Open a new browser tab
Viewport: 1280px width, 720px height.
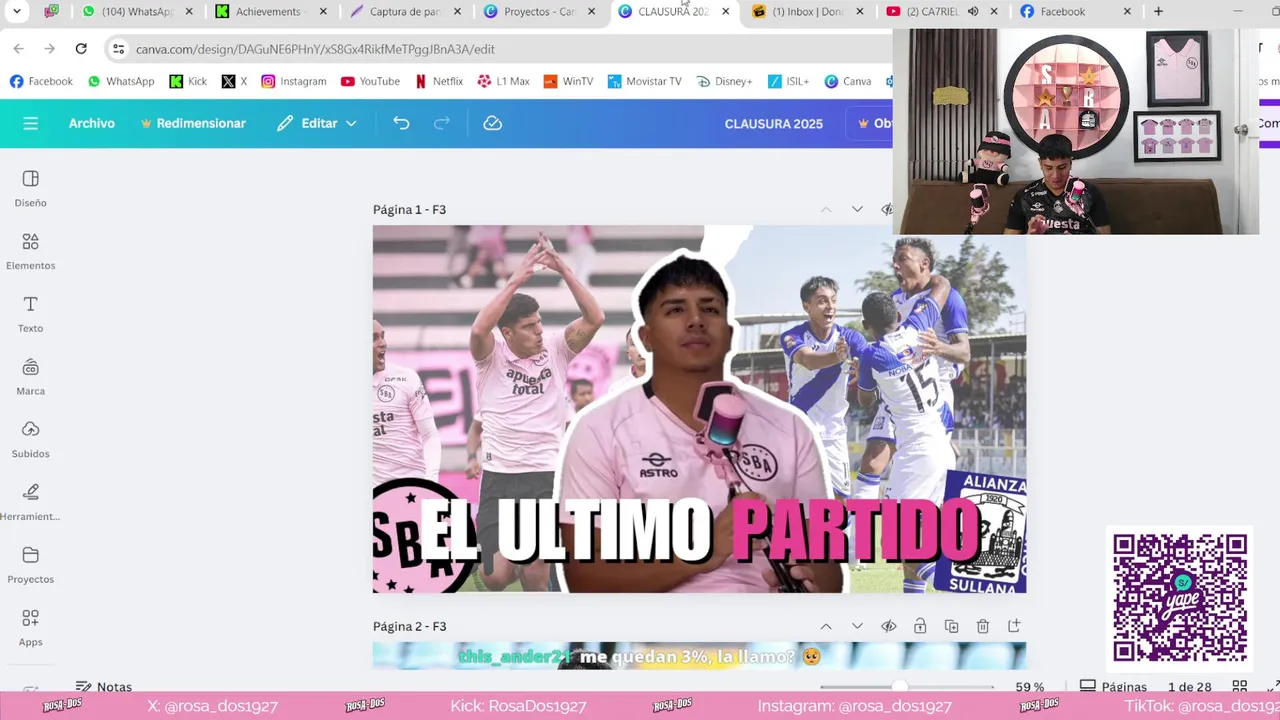[1158, 12]
